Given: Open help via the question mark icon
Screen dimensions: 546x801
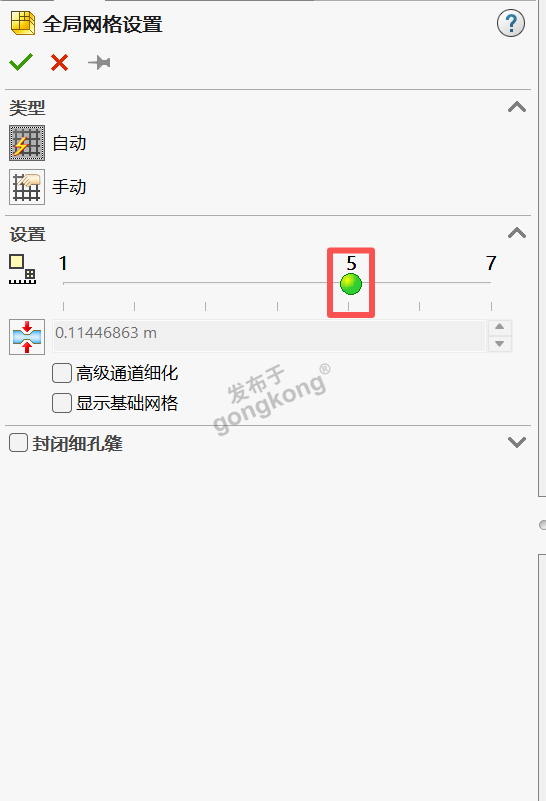Looking at the screenshot, I should [510, 23].
